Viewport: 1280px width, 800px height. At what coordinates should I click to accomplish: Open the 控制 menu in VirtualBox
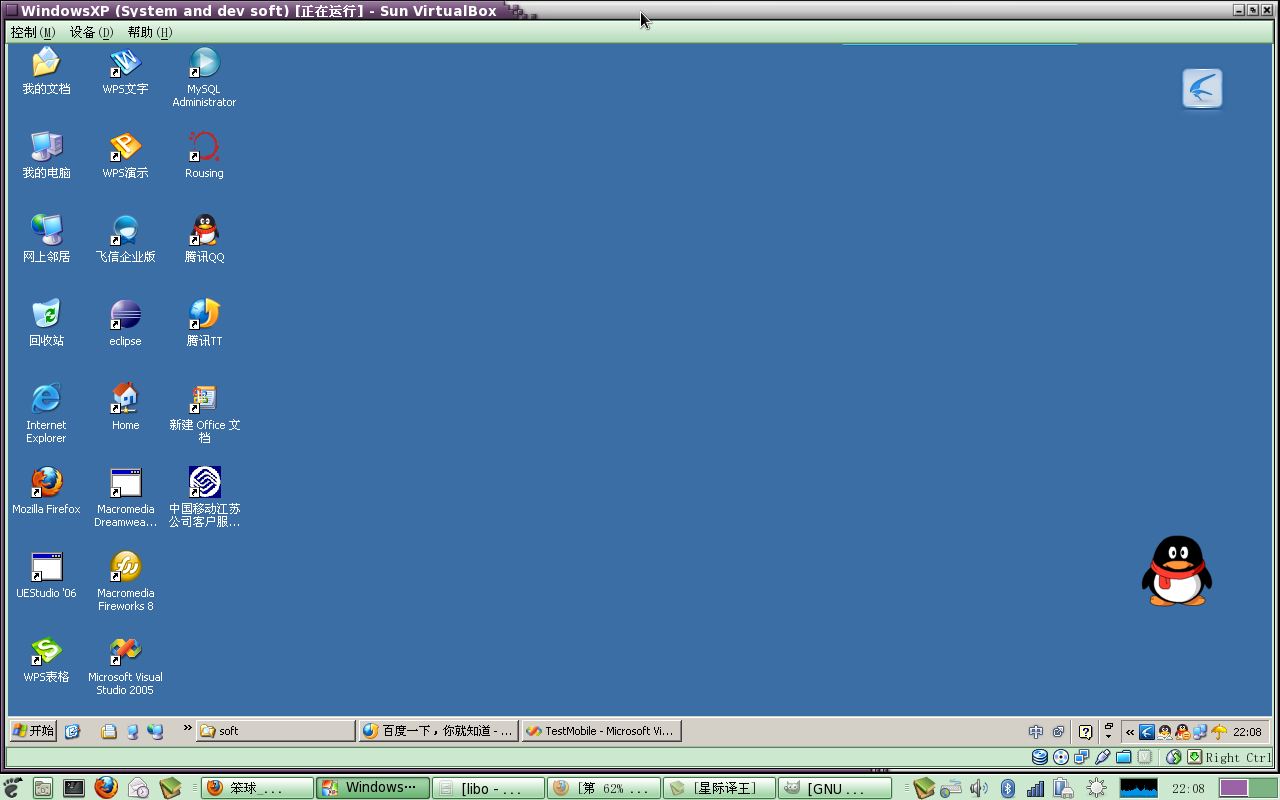(32, 32)
